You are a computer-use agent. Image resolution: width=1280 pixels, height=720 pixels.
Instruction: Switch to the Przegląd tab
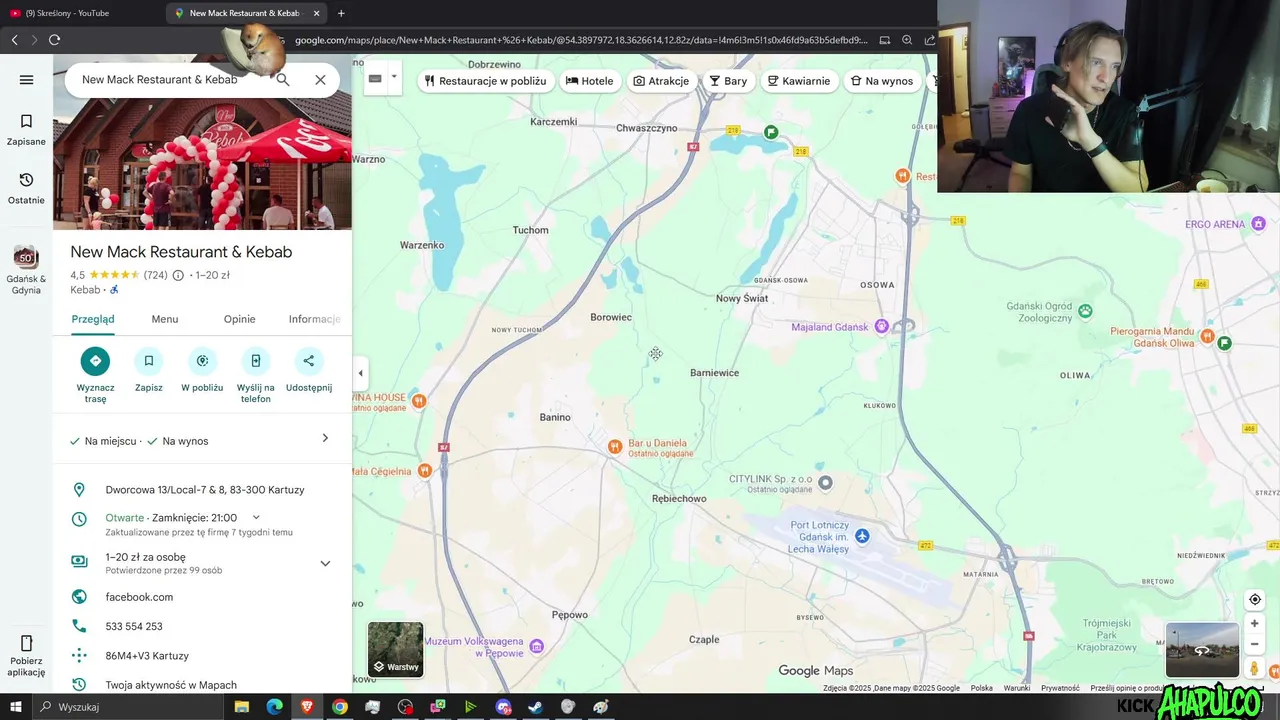93,319
